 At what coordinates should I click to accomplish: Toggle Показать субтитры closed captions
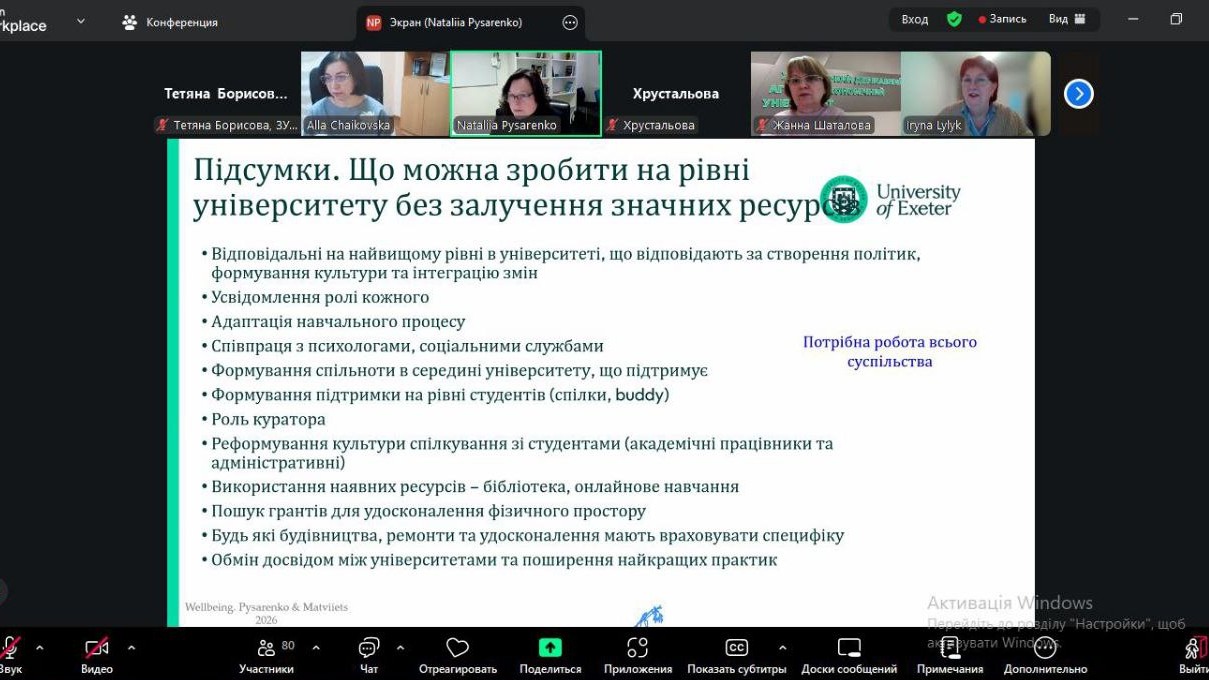click(736, 648)
